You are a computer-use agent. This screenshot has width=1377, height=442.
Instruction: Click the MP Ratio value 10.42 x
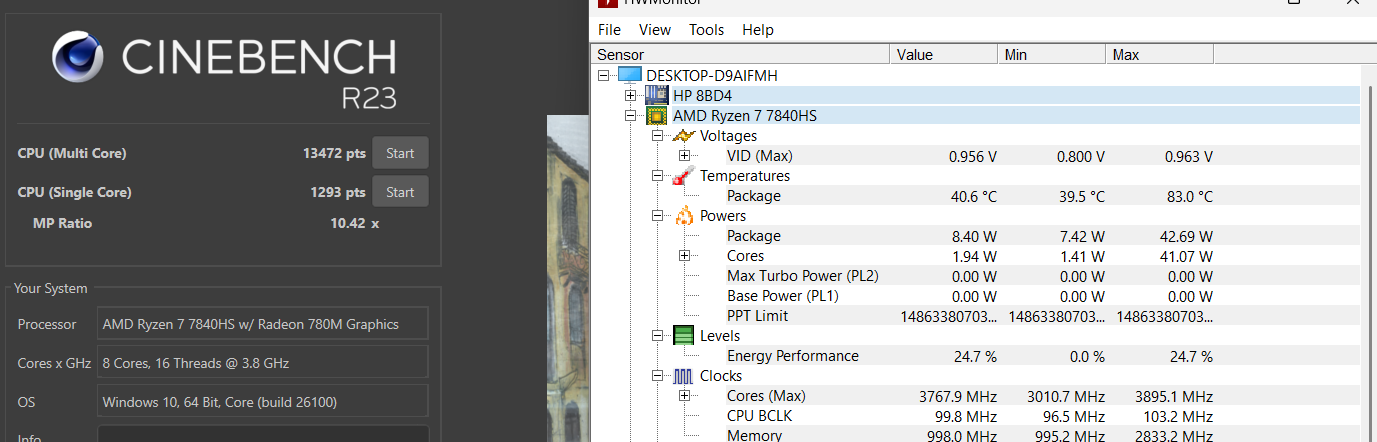point(355,223)
